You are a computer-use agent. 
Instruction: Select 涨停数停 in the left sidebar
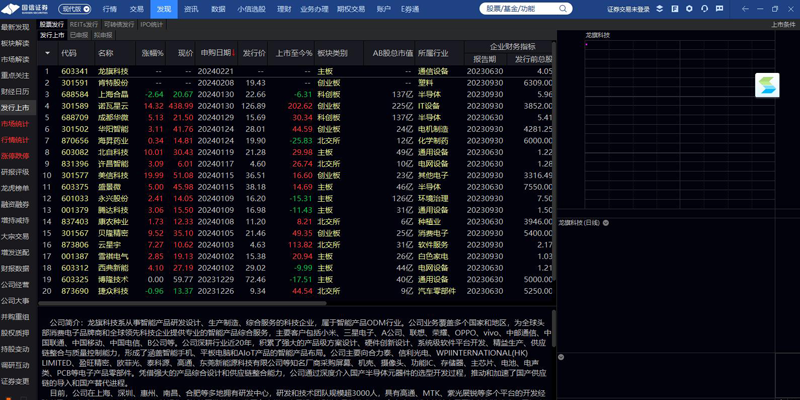tap(15, 156)
